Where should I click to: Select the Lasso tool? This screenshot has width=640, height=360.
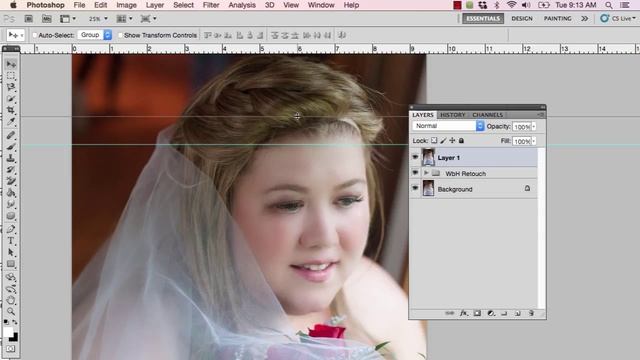pos(11,87)
